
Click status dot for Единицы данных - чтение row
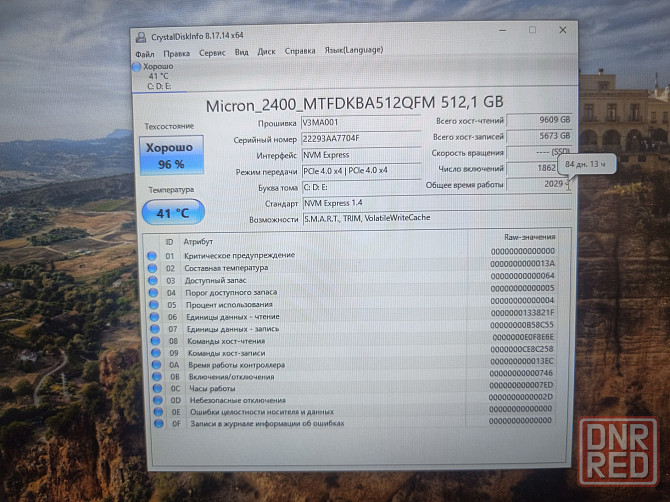tap(154, 317)
